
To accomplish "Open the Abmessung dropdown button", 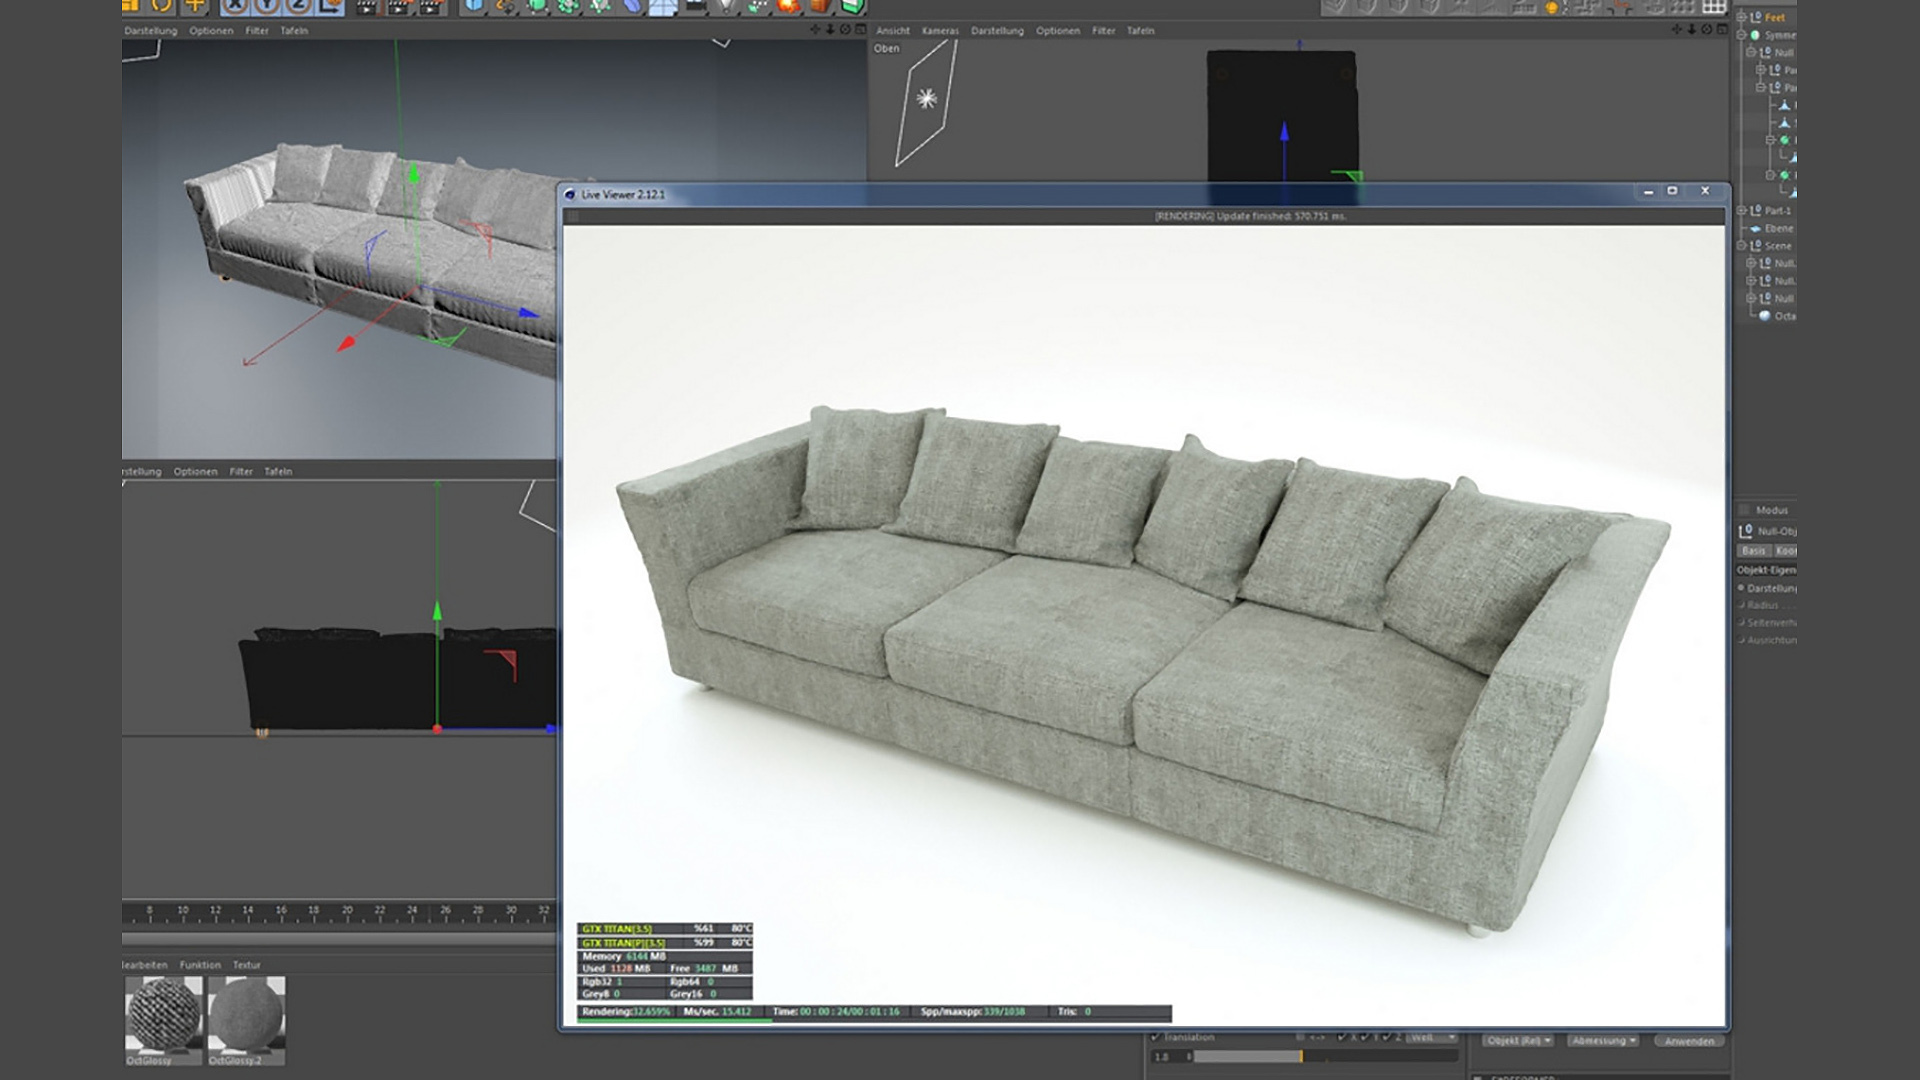I will pyautogui.click(x=1603, y=1041).
